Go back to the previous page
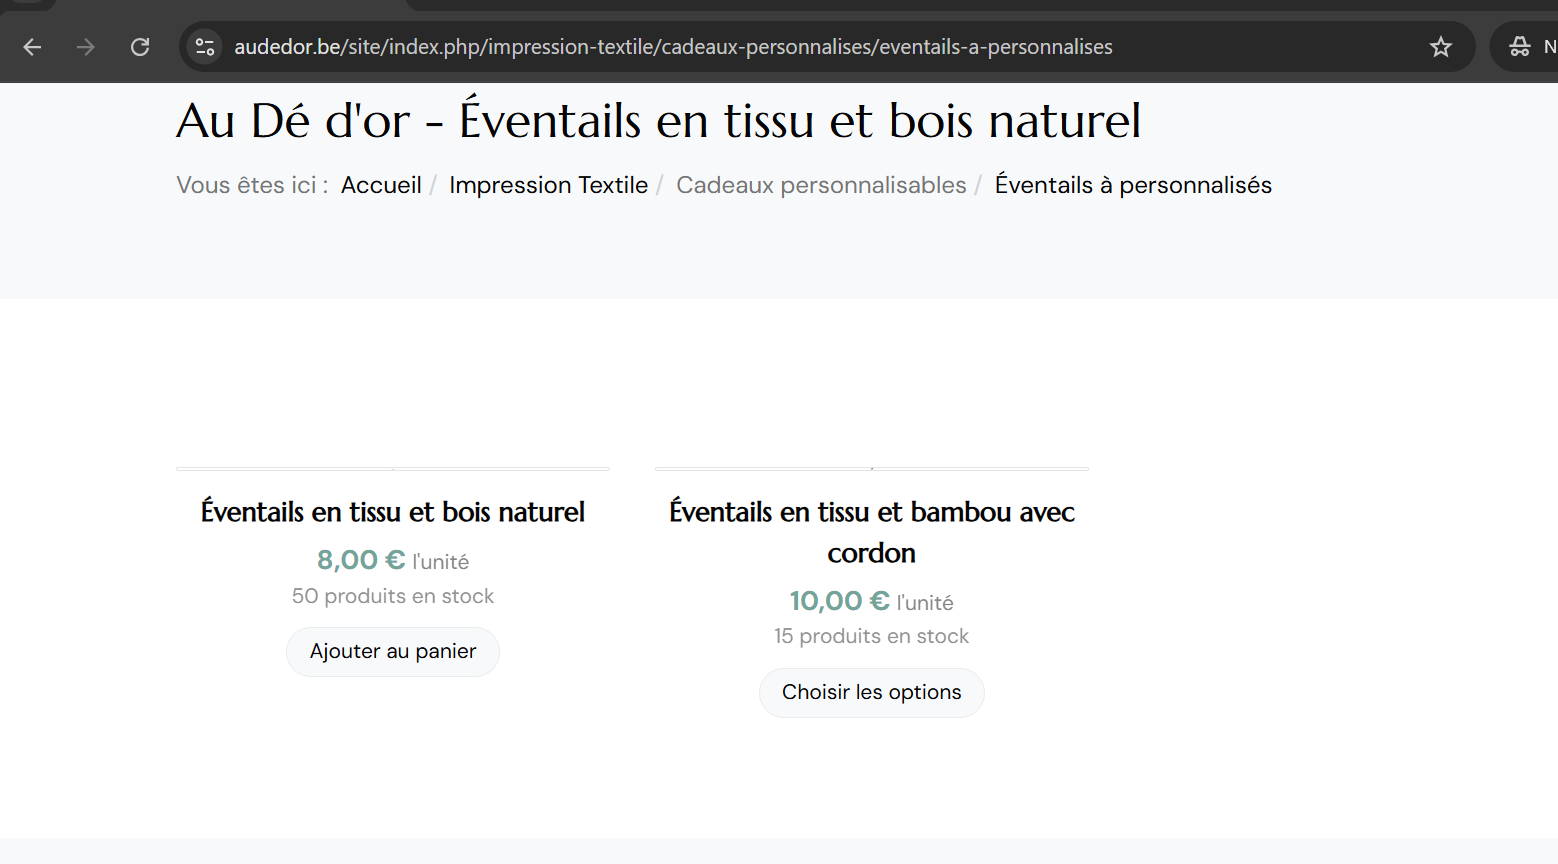This screenshot has height=864, width=1558. (x=32, y=47)
